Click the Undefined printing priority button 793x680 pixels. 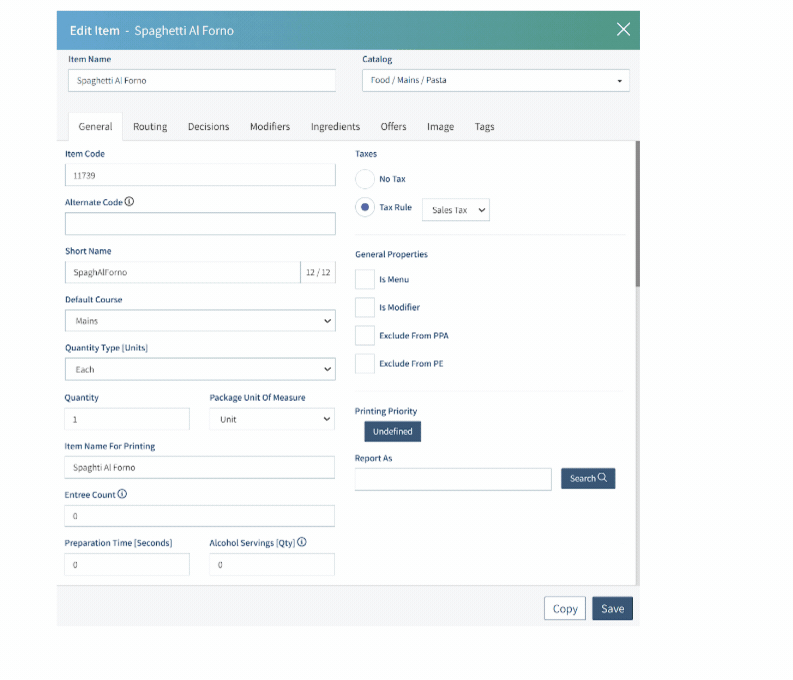[x=392, y=431]
